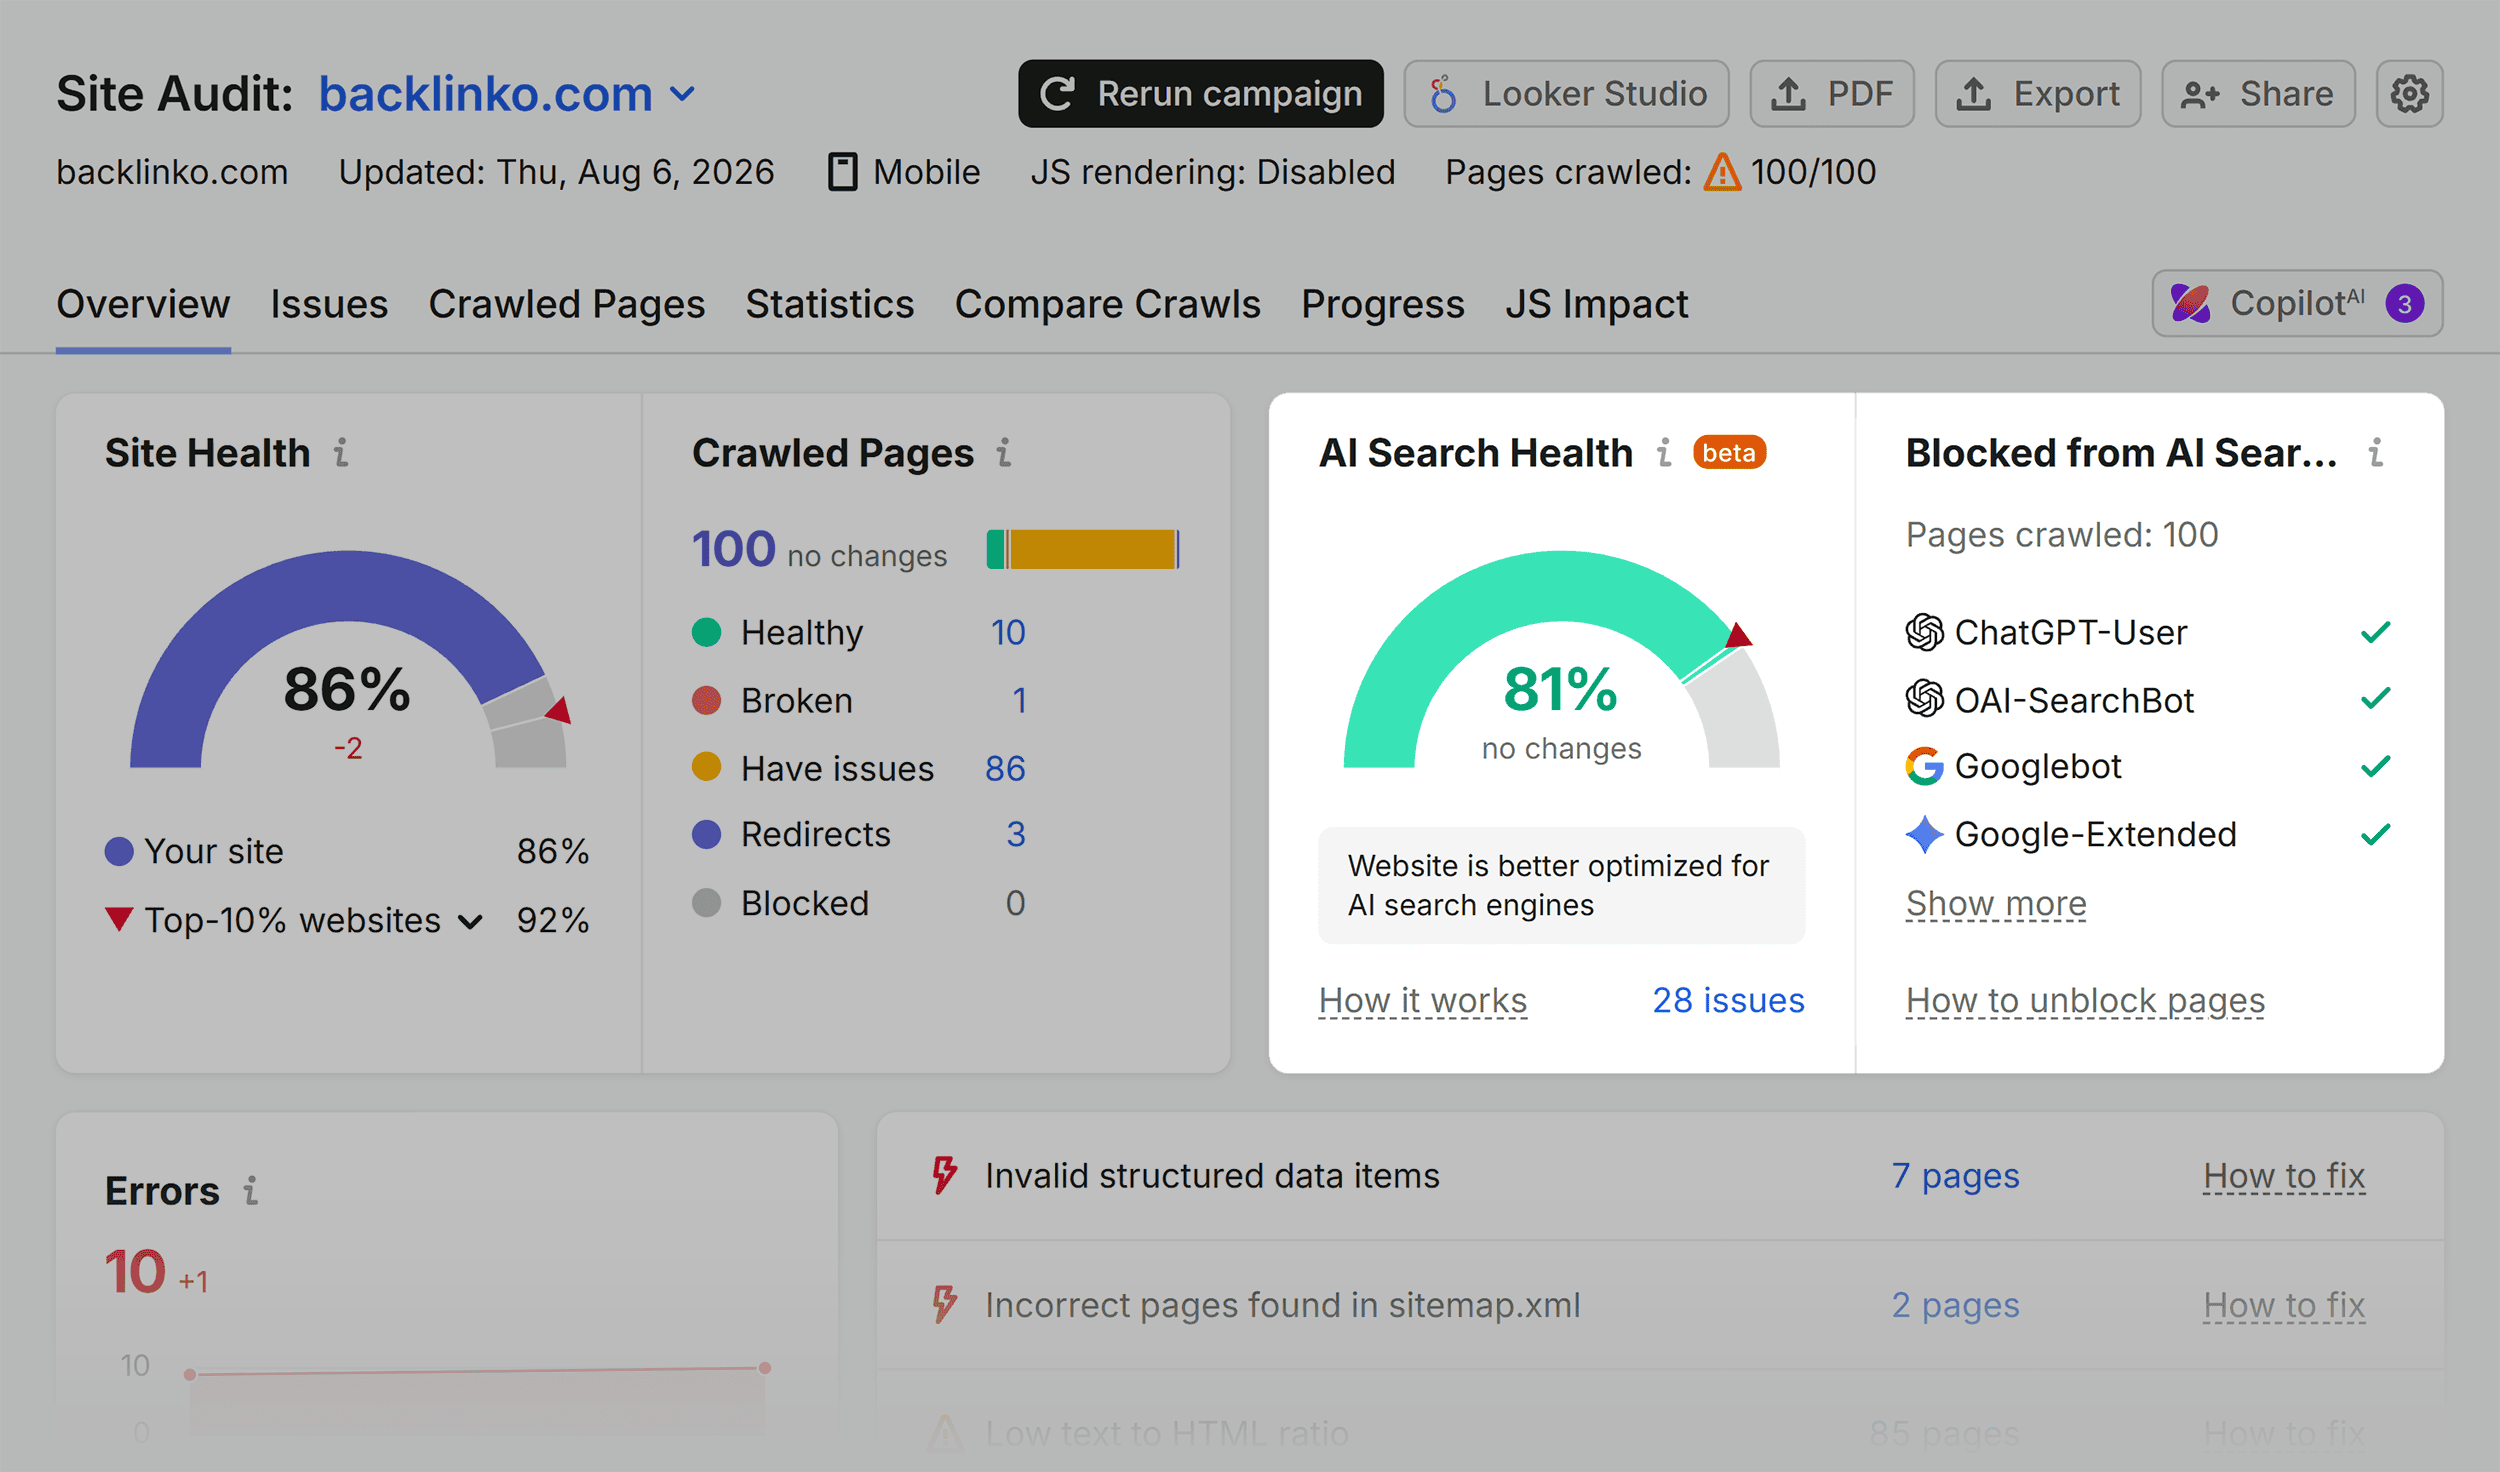Click the Healthy green dot swatch
Image resolution: width=2500 pixels, height=1472 pixels.
click(x=706, y=632)
